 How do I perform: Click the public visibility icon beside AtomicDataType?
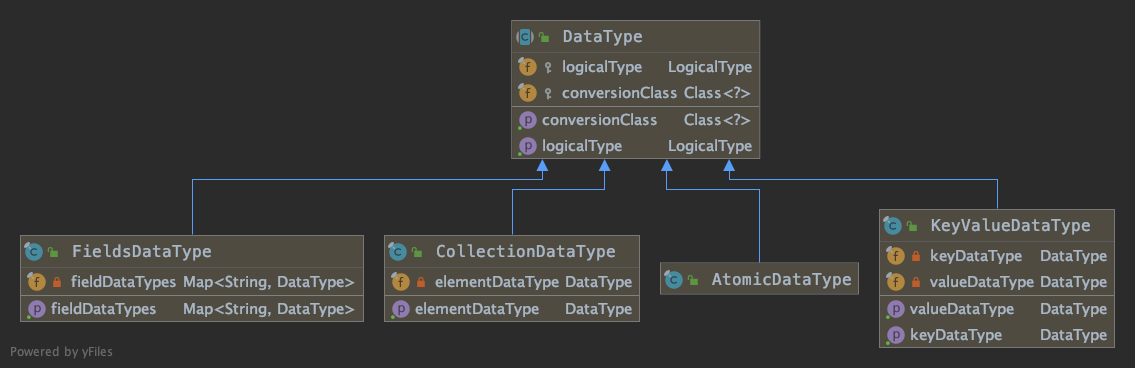click(693, 280)
